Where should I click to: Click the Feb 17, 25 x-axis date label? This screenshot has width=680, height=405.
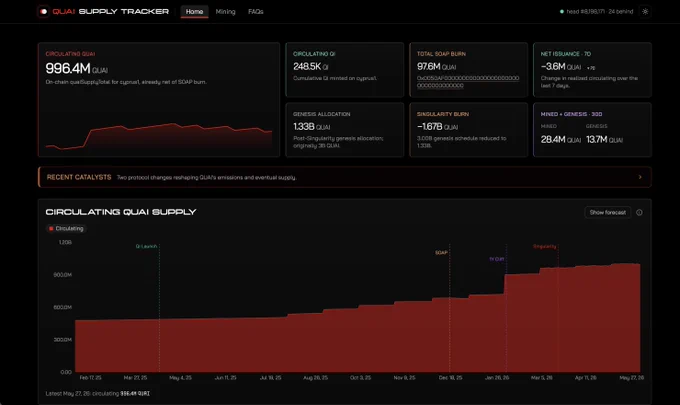(90, 378)
